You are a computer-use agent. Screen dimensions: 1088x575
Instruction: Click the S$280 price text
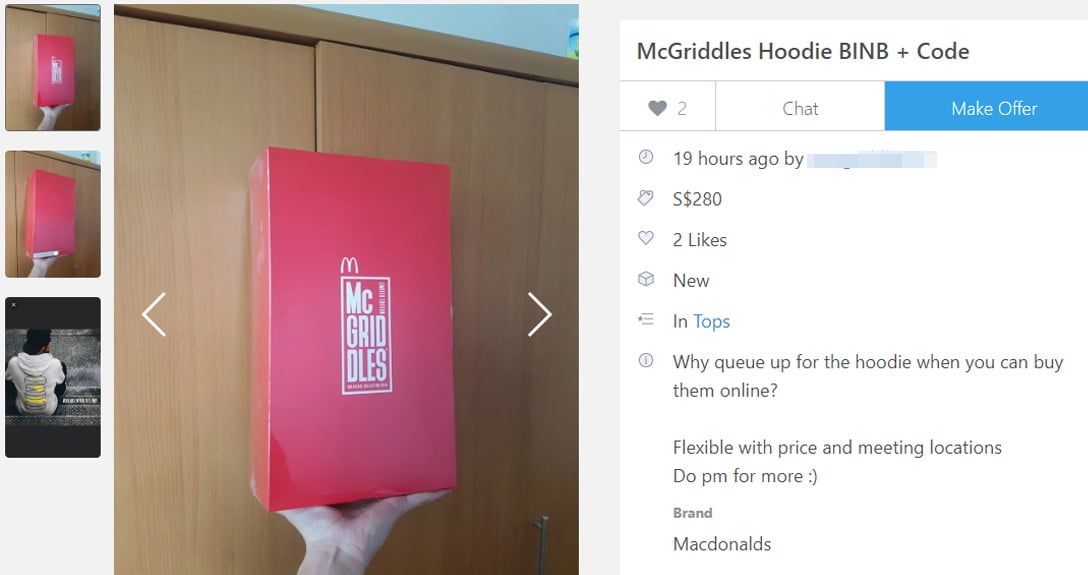pos(697,200)
